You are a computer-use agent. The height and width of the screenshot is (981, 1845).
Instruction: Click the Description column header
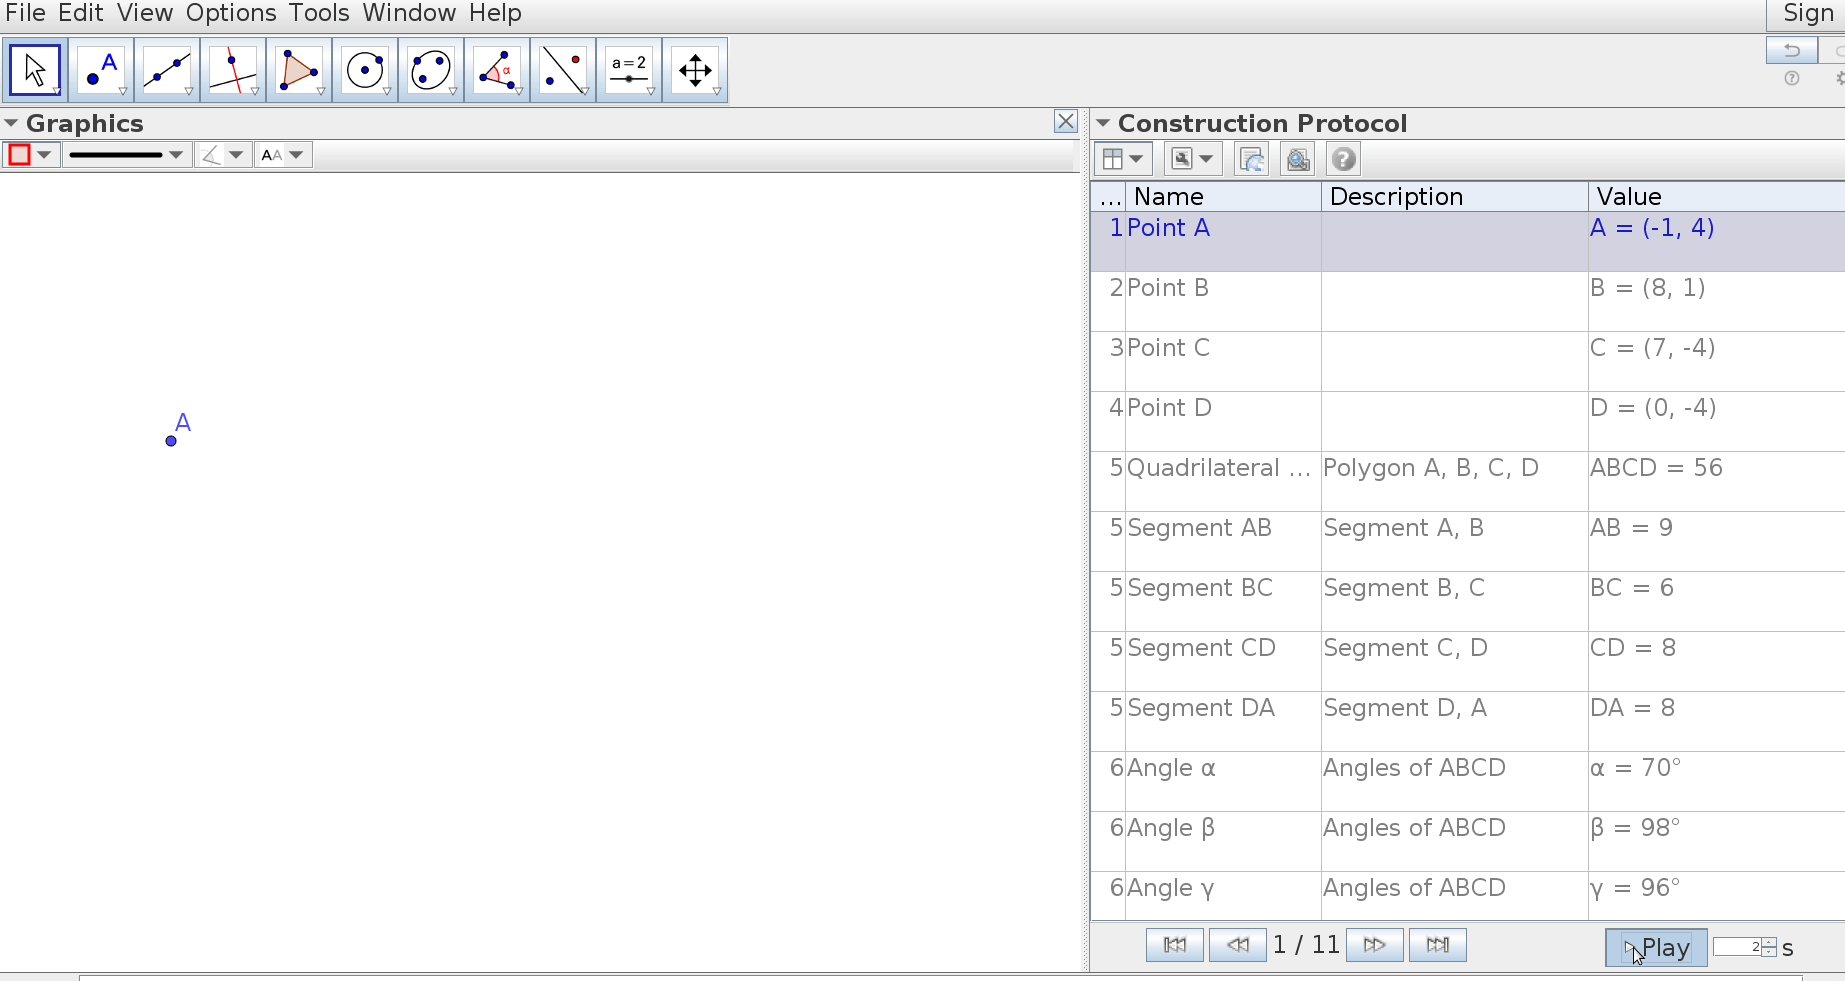pos(1455,197)
